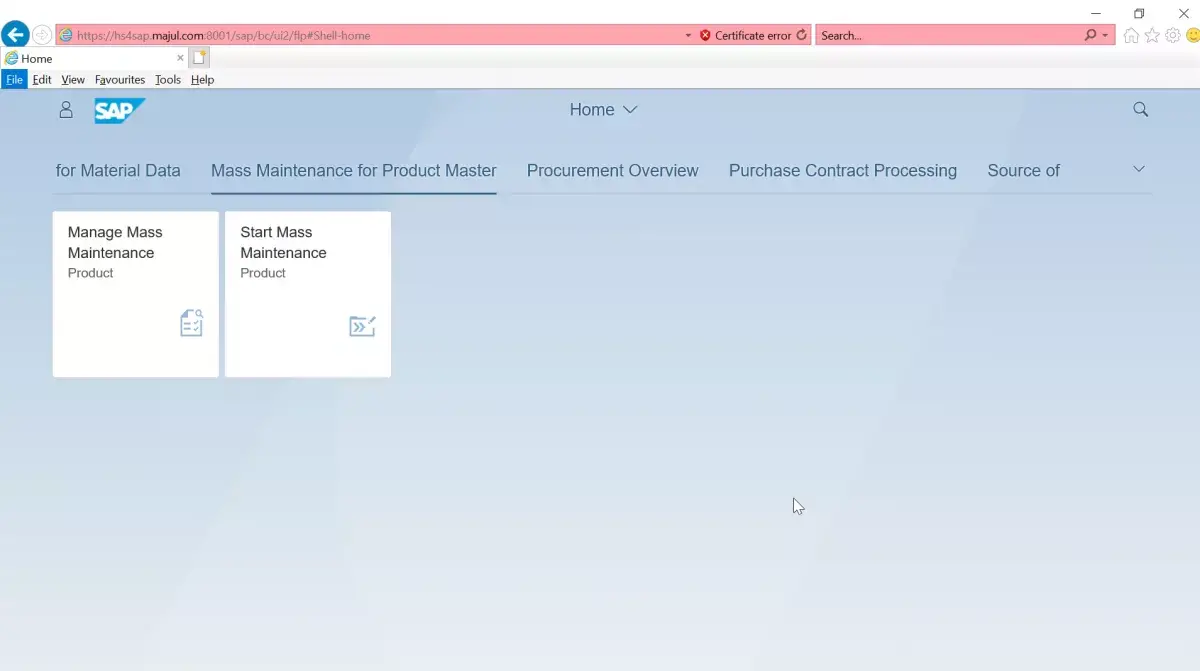Click the browser forward arrow button

[x=42, y=35]
